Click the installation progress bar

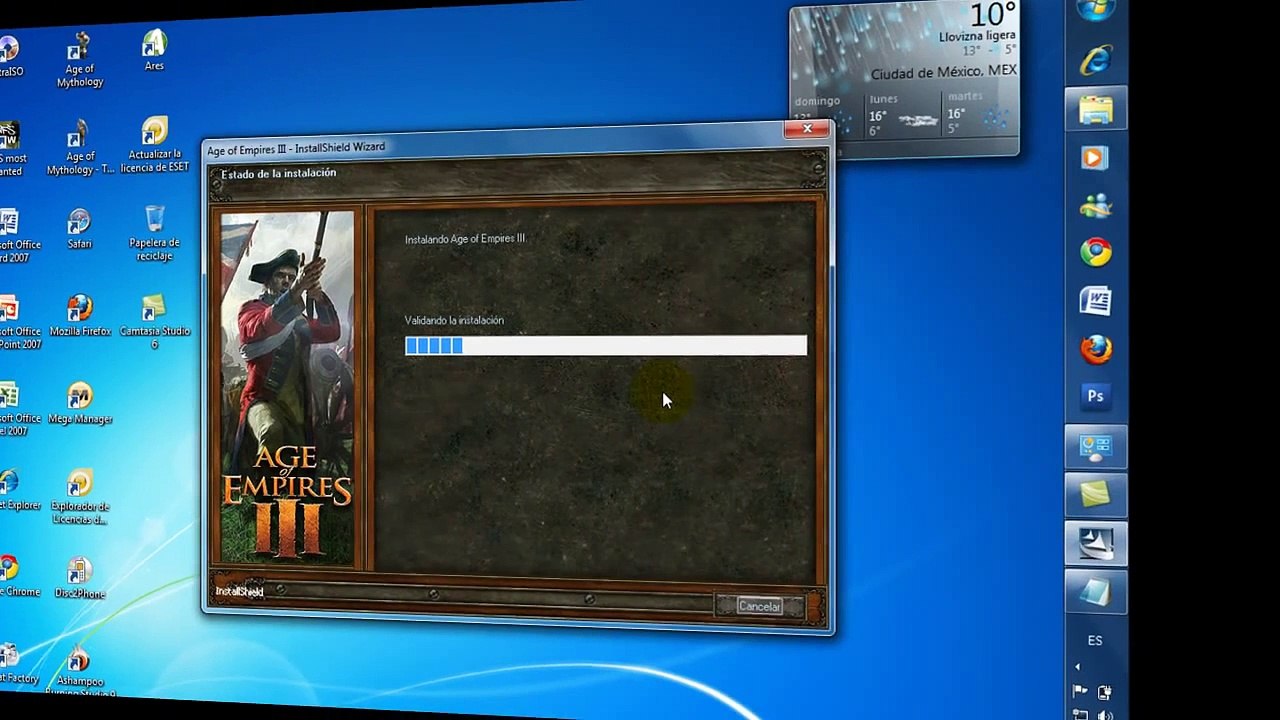pyautogui.click(x=606, y=345)
